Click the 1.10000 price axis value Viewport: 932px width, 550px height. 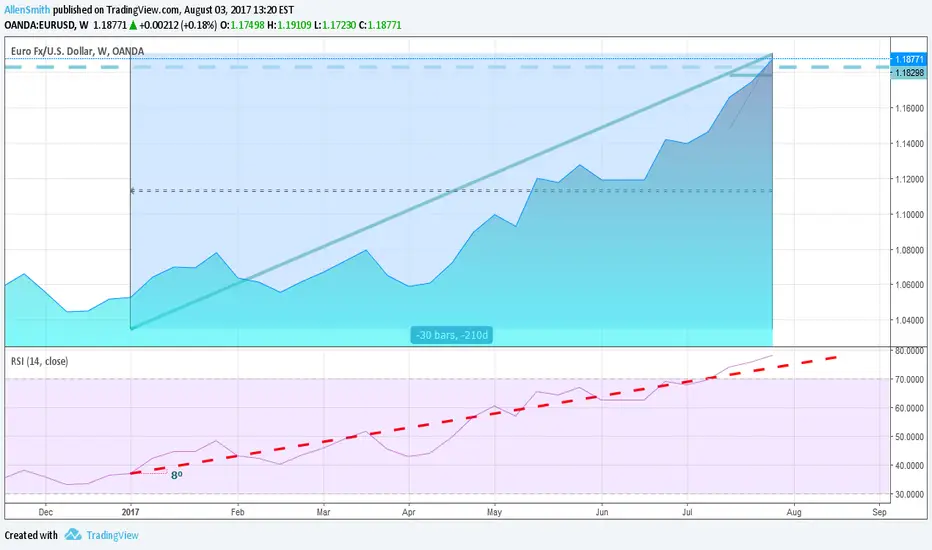click(909, 215)
